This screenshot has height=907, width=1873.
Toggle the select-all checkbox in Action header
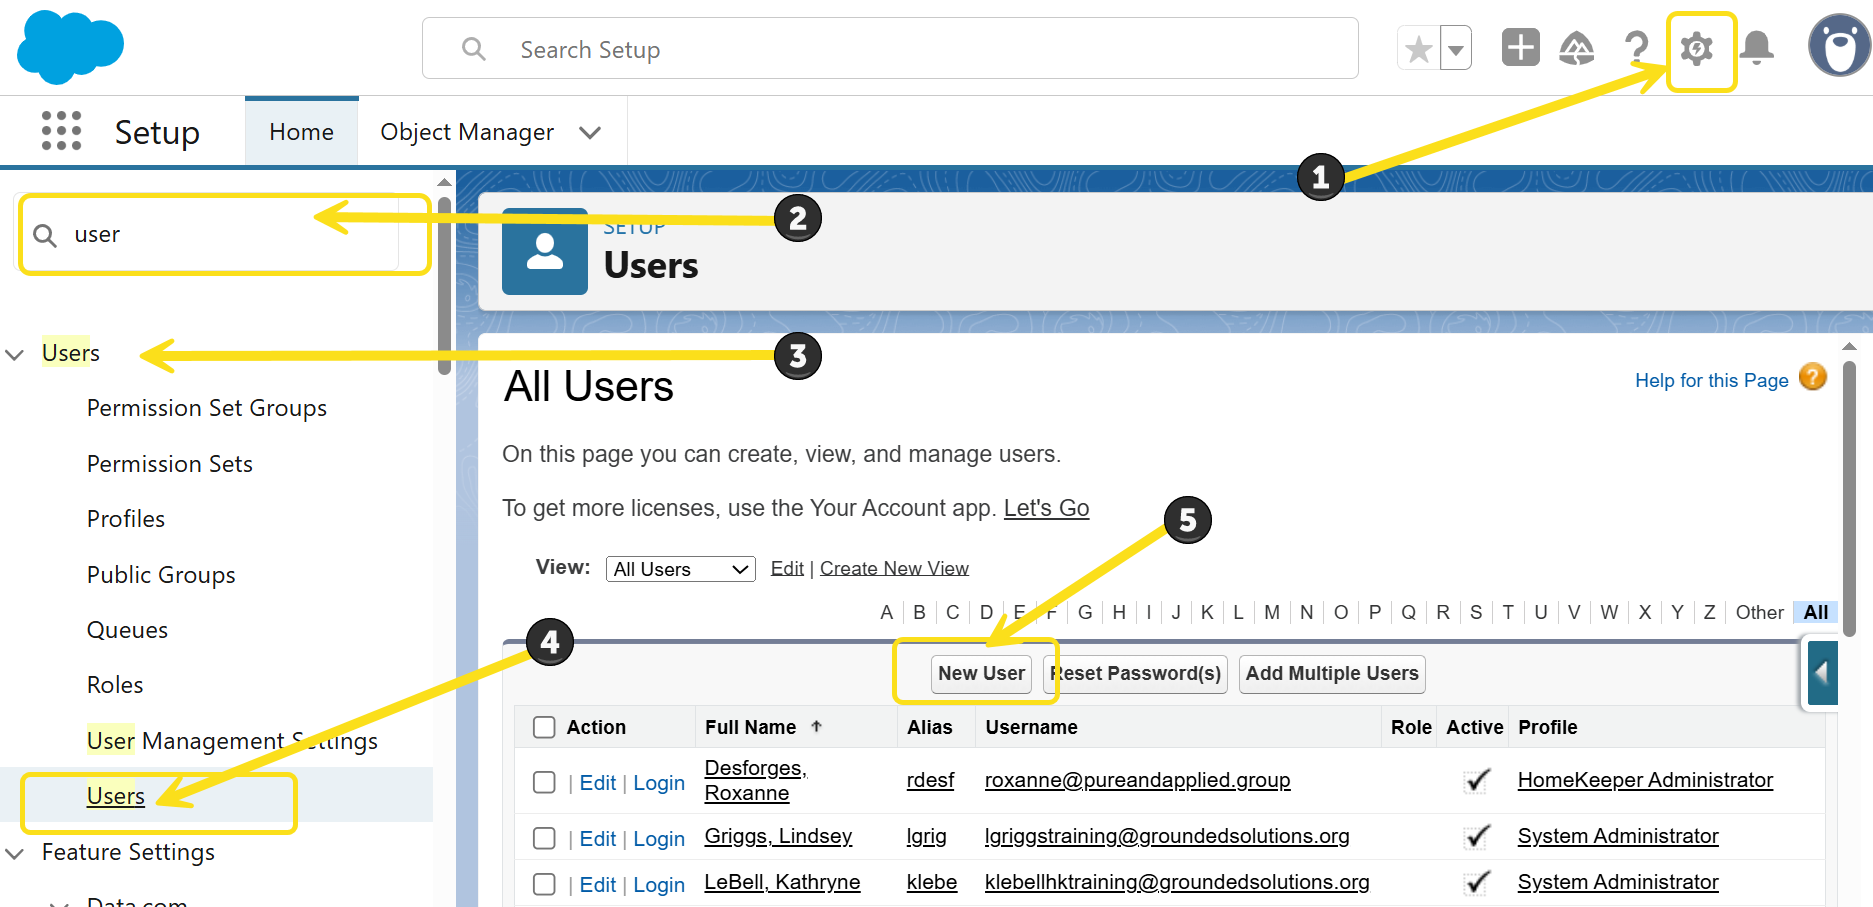(x=544, y=727)
